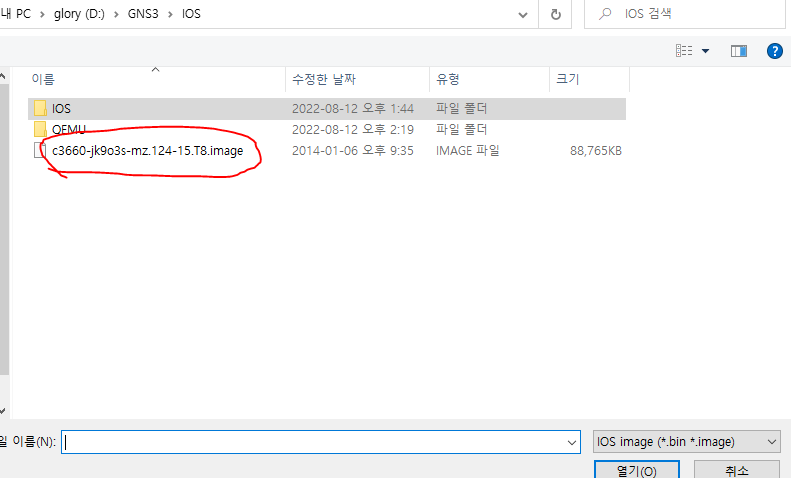Go to GNS3 in the breadcrumb

[143, 14]
